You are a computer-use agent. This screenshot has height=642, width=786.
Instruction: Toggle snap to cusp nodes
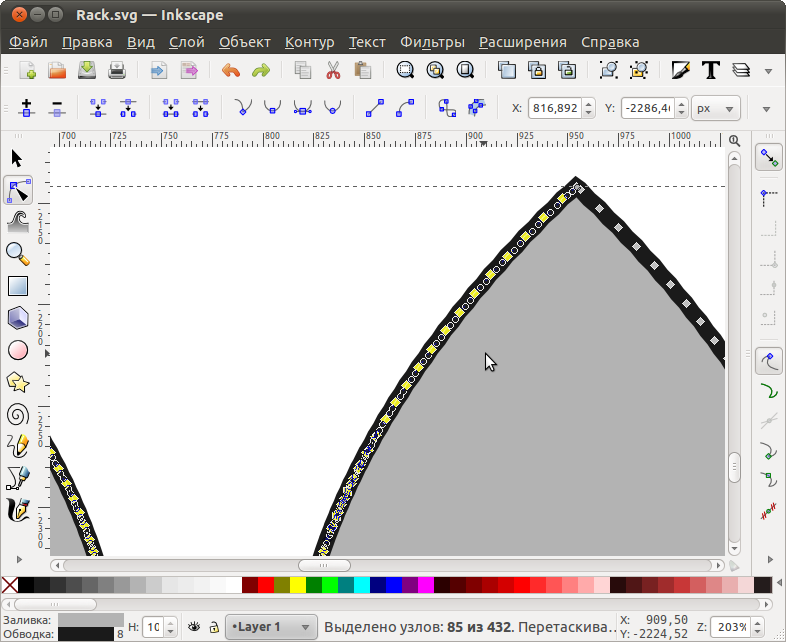[x=769, y=450]
